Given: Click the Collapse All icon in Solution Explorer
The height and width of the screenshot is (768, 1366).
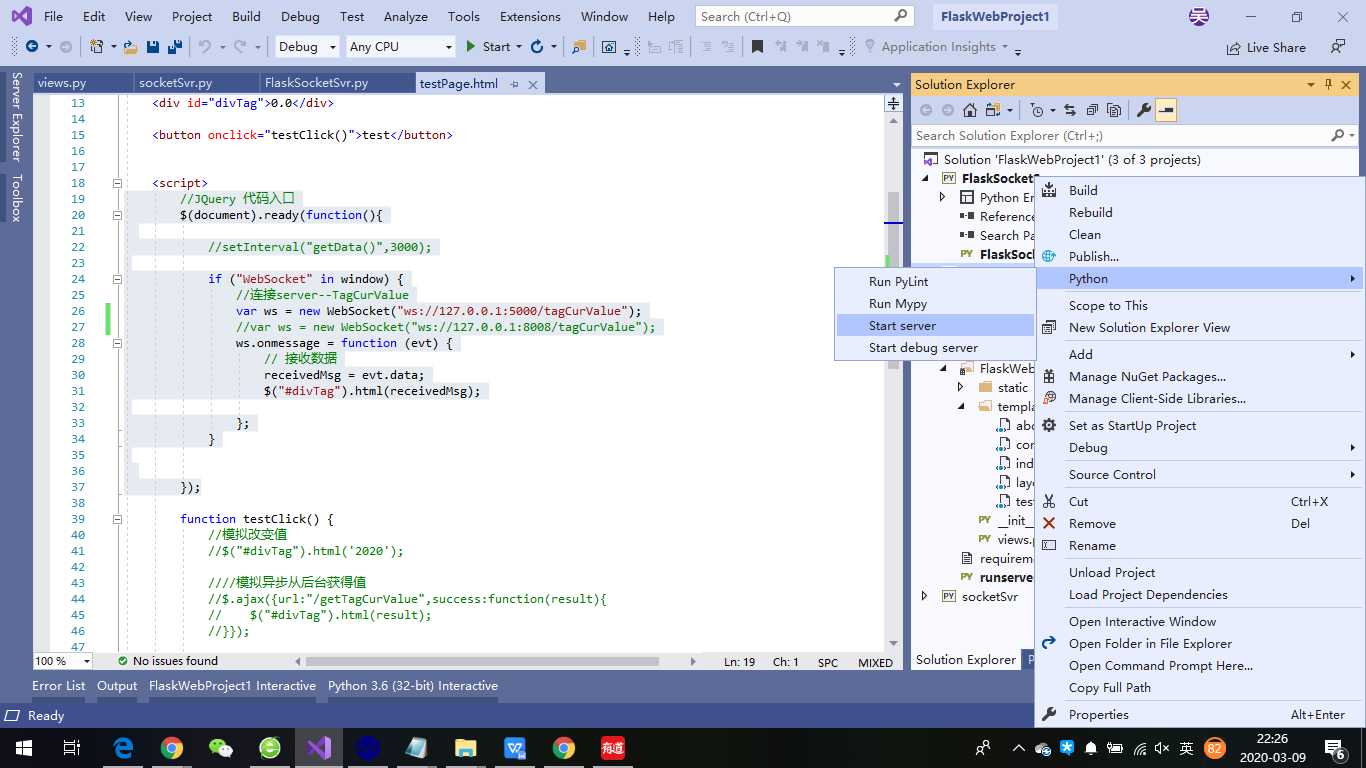Looking at the screenshot, I should (1092, 110).
